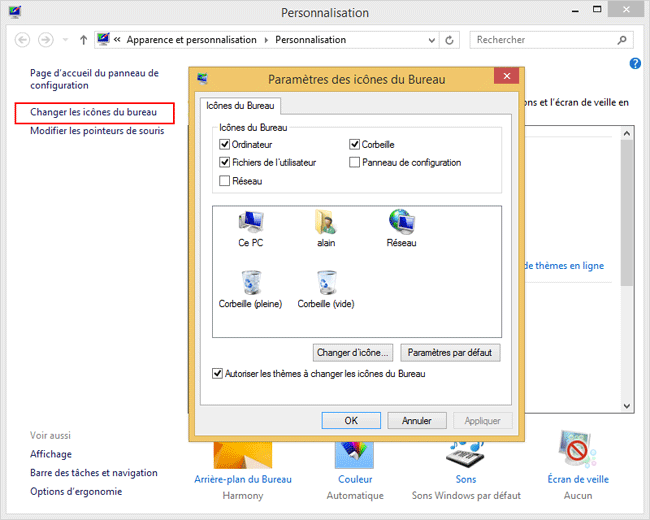The width and height of the screenshot is (650, 520).
Task: Open the Couleur settings icon
Action: click(x=354, y=455)
